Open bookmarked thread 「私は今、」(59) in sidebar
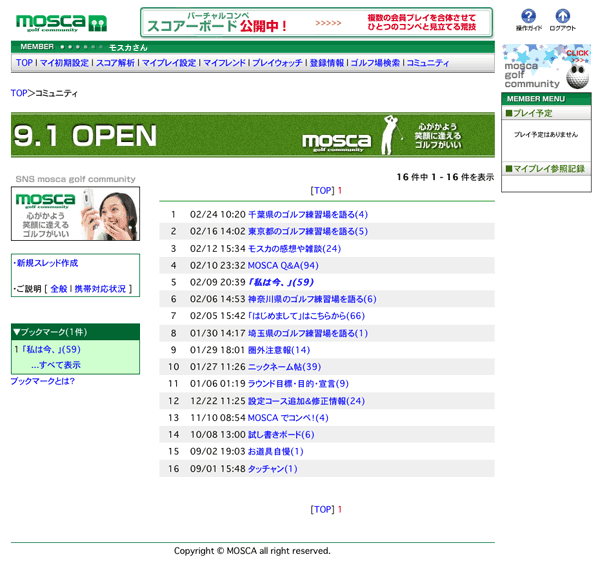Image resolution: width=600 pixels, height=581 pixels. click(50, 349)
